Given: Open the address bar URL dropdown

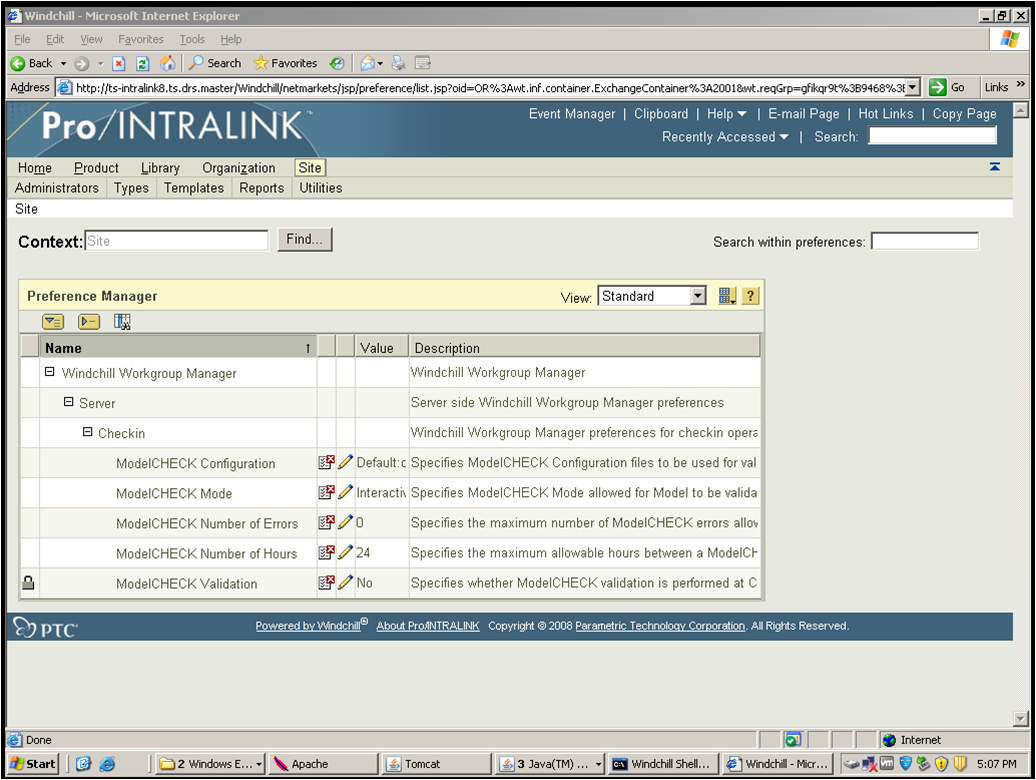Looking at the screenshot, I should pos(912,87).
